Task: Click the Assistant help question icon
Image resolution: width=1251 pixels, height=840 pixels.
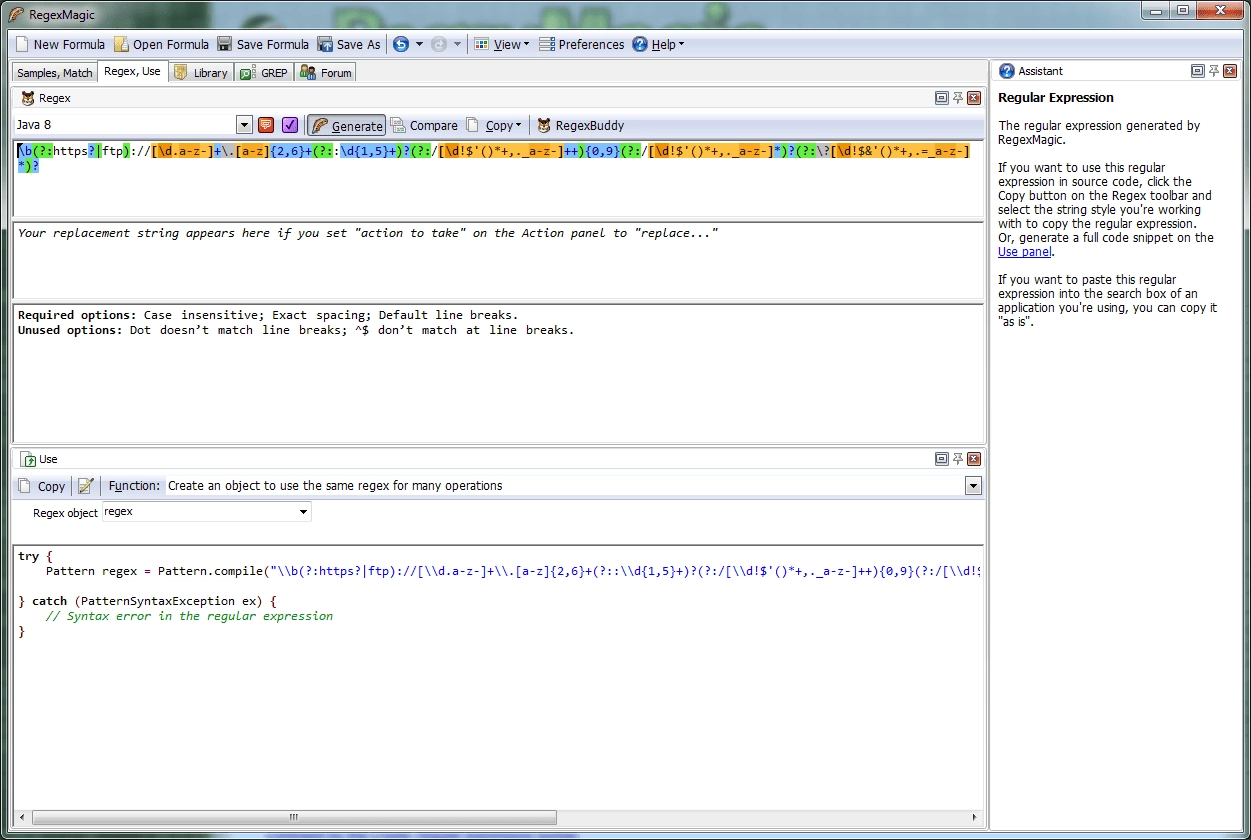Action: (1007, 71)
